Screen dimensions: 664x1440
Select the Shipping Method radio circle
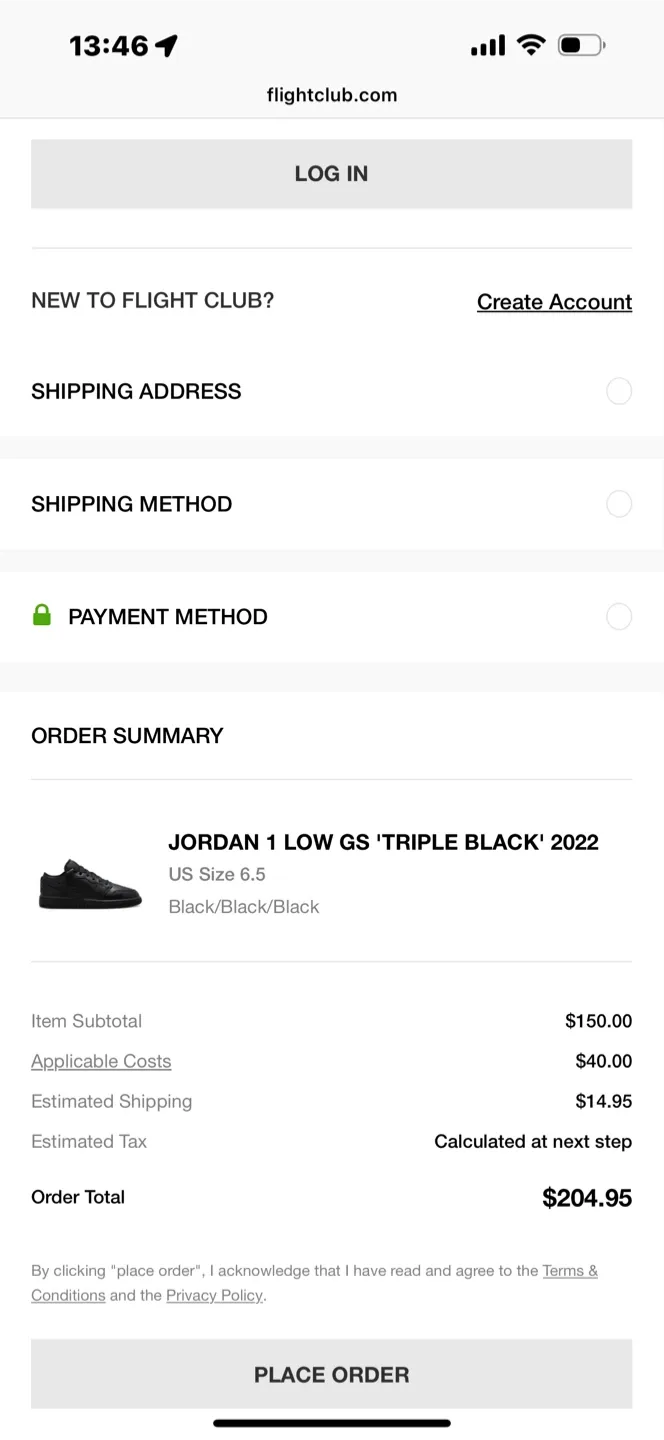(619, 504)
